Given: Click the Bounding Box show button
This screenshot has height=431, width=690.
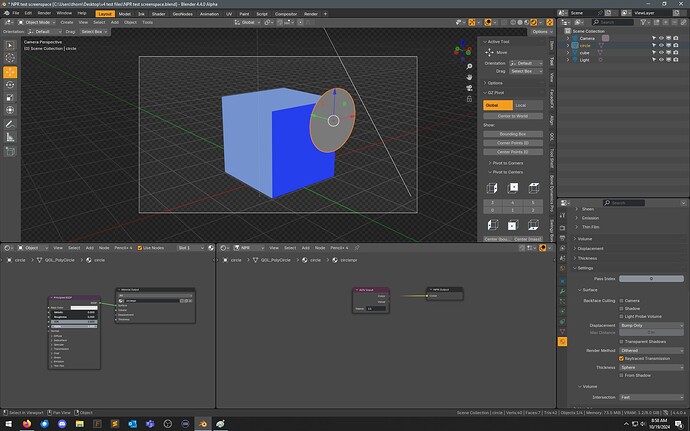Looking at the screenshot, I should [x=513, y=134].
